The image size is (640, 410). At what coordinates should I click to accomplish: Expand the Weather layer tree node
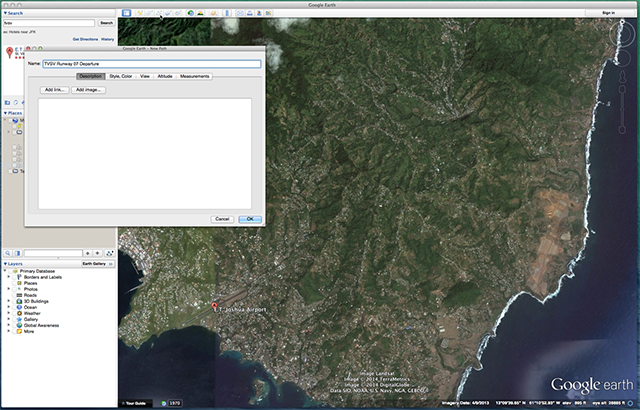pyautogui.click(x=9, y=313)
